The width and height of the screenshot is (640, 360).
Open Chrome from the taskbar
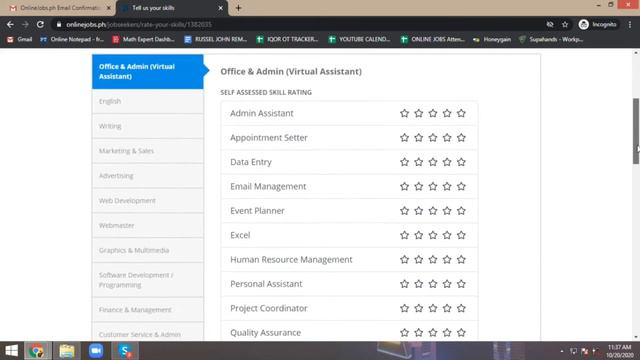(37, 351)
